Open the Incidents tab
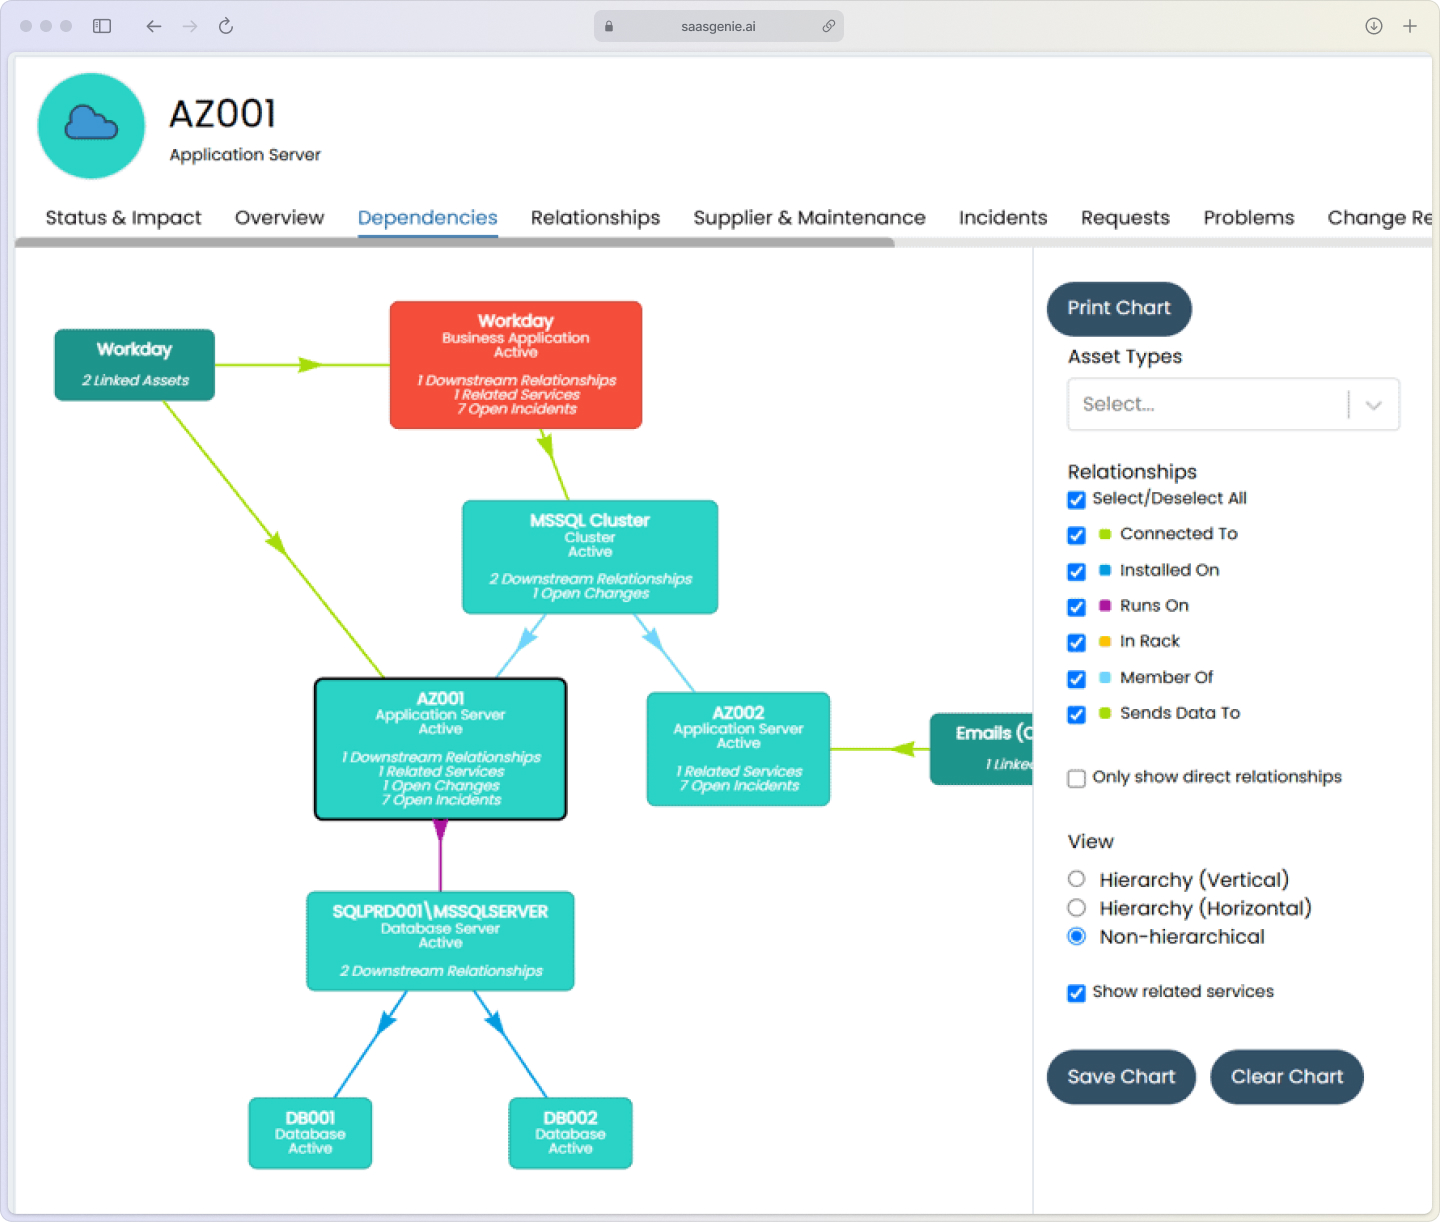This screenshot has height=1222, width=1440. 1003,217
